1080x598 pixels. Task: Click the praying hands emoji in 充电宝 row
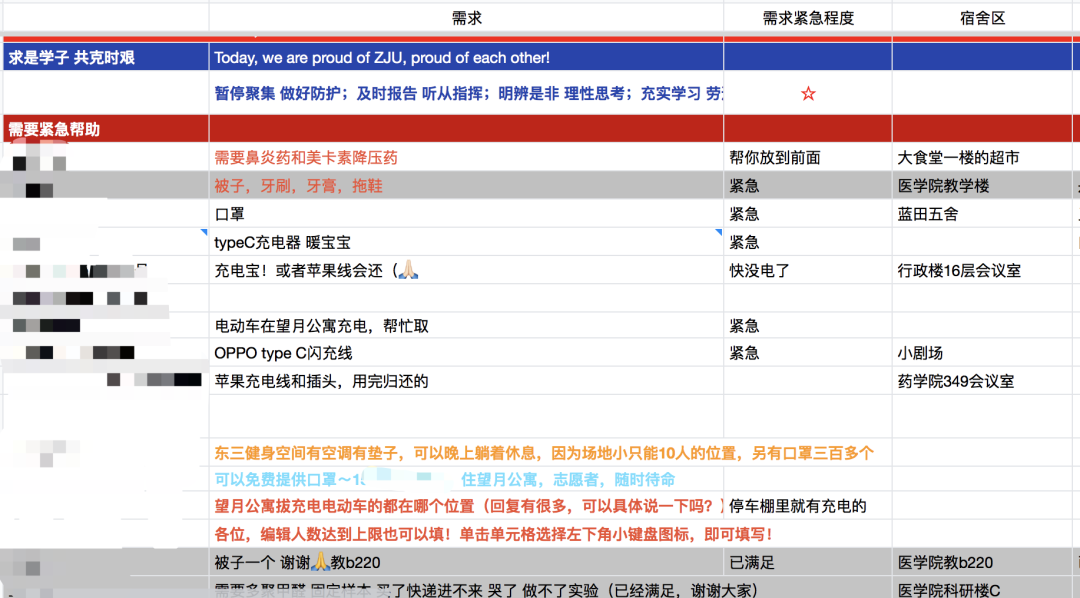pos(410,270)
